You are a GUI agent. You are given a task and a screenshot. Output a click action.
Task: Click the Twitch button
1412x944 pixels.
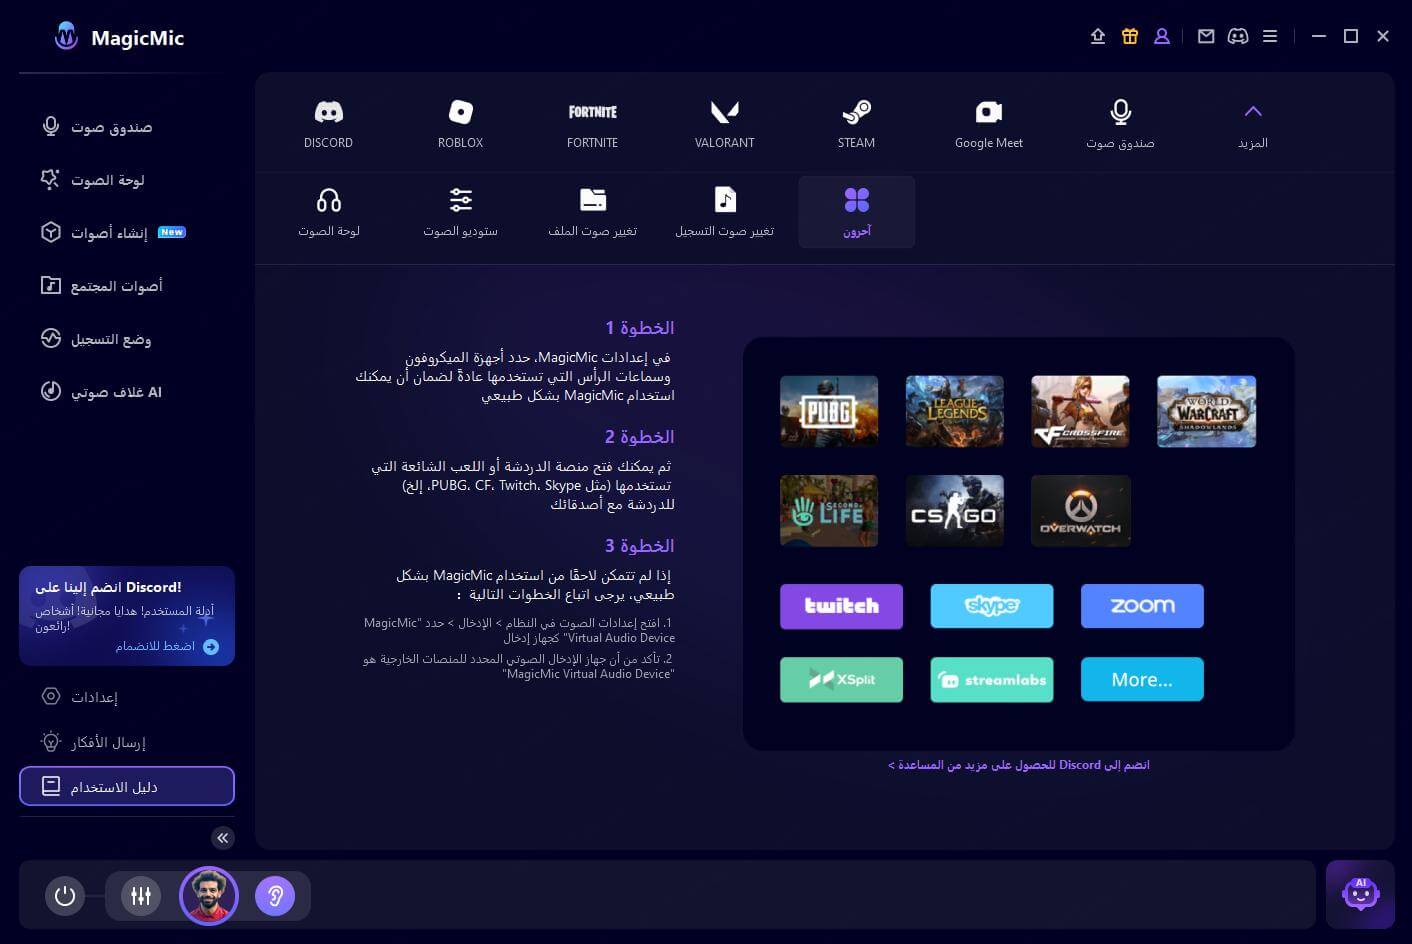pos(841,606)
